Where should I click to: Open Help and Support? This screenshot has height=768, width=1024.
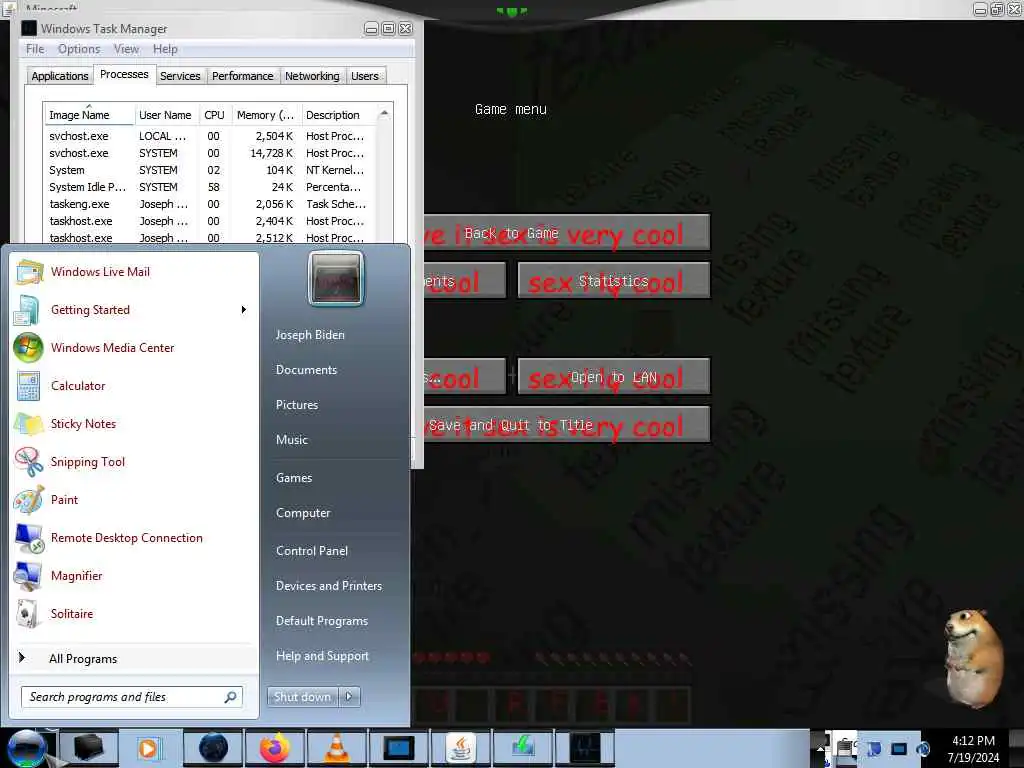[x=322, y=656]
